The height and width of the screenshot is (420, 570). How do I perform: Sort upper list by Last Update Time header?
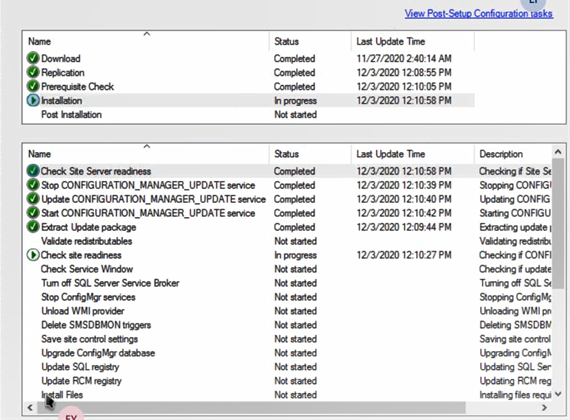(413, 41)
